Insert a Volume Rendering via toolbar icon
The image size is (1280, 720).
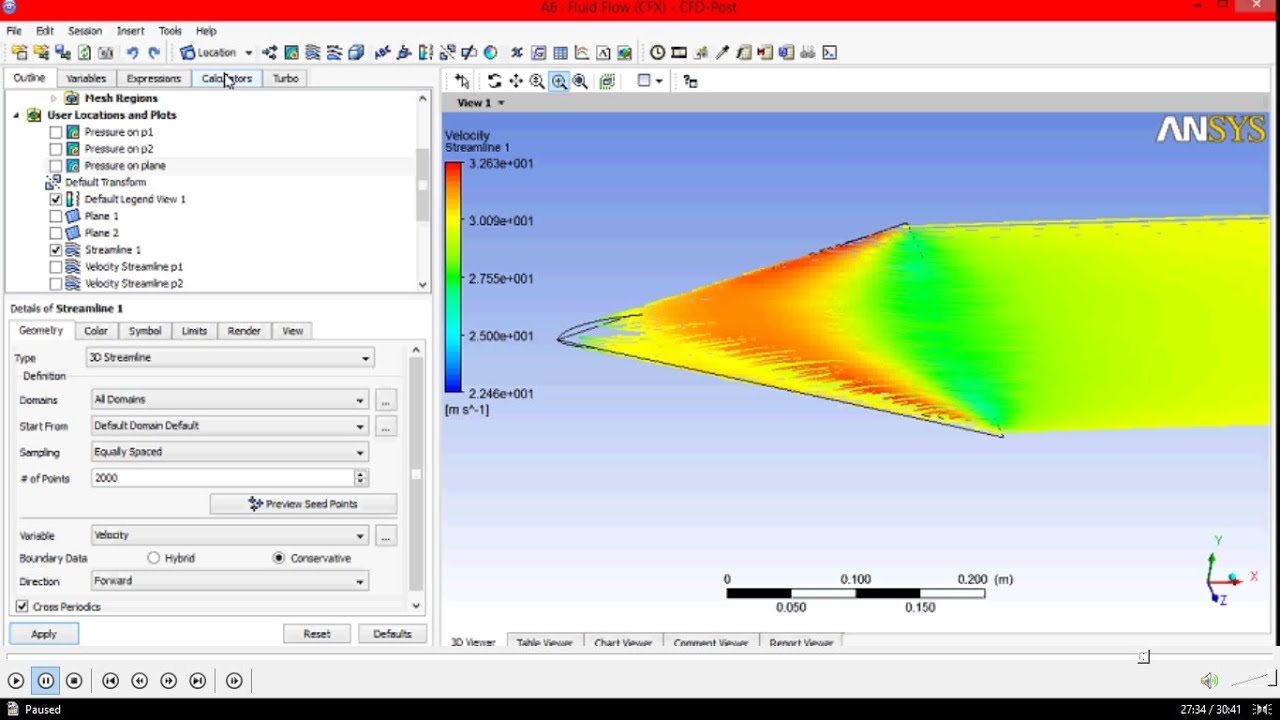click(355, 52)
